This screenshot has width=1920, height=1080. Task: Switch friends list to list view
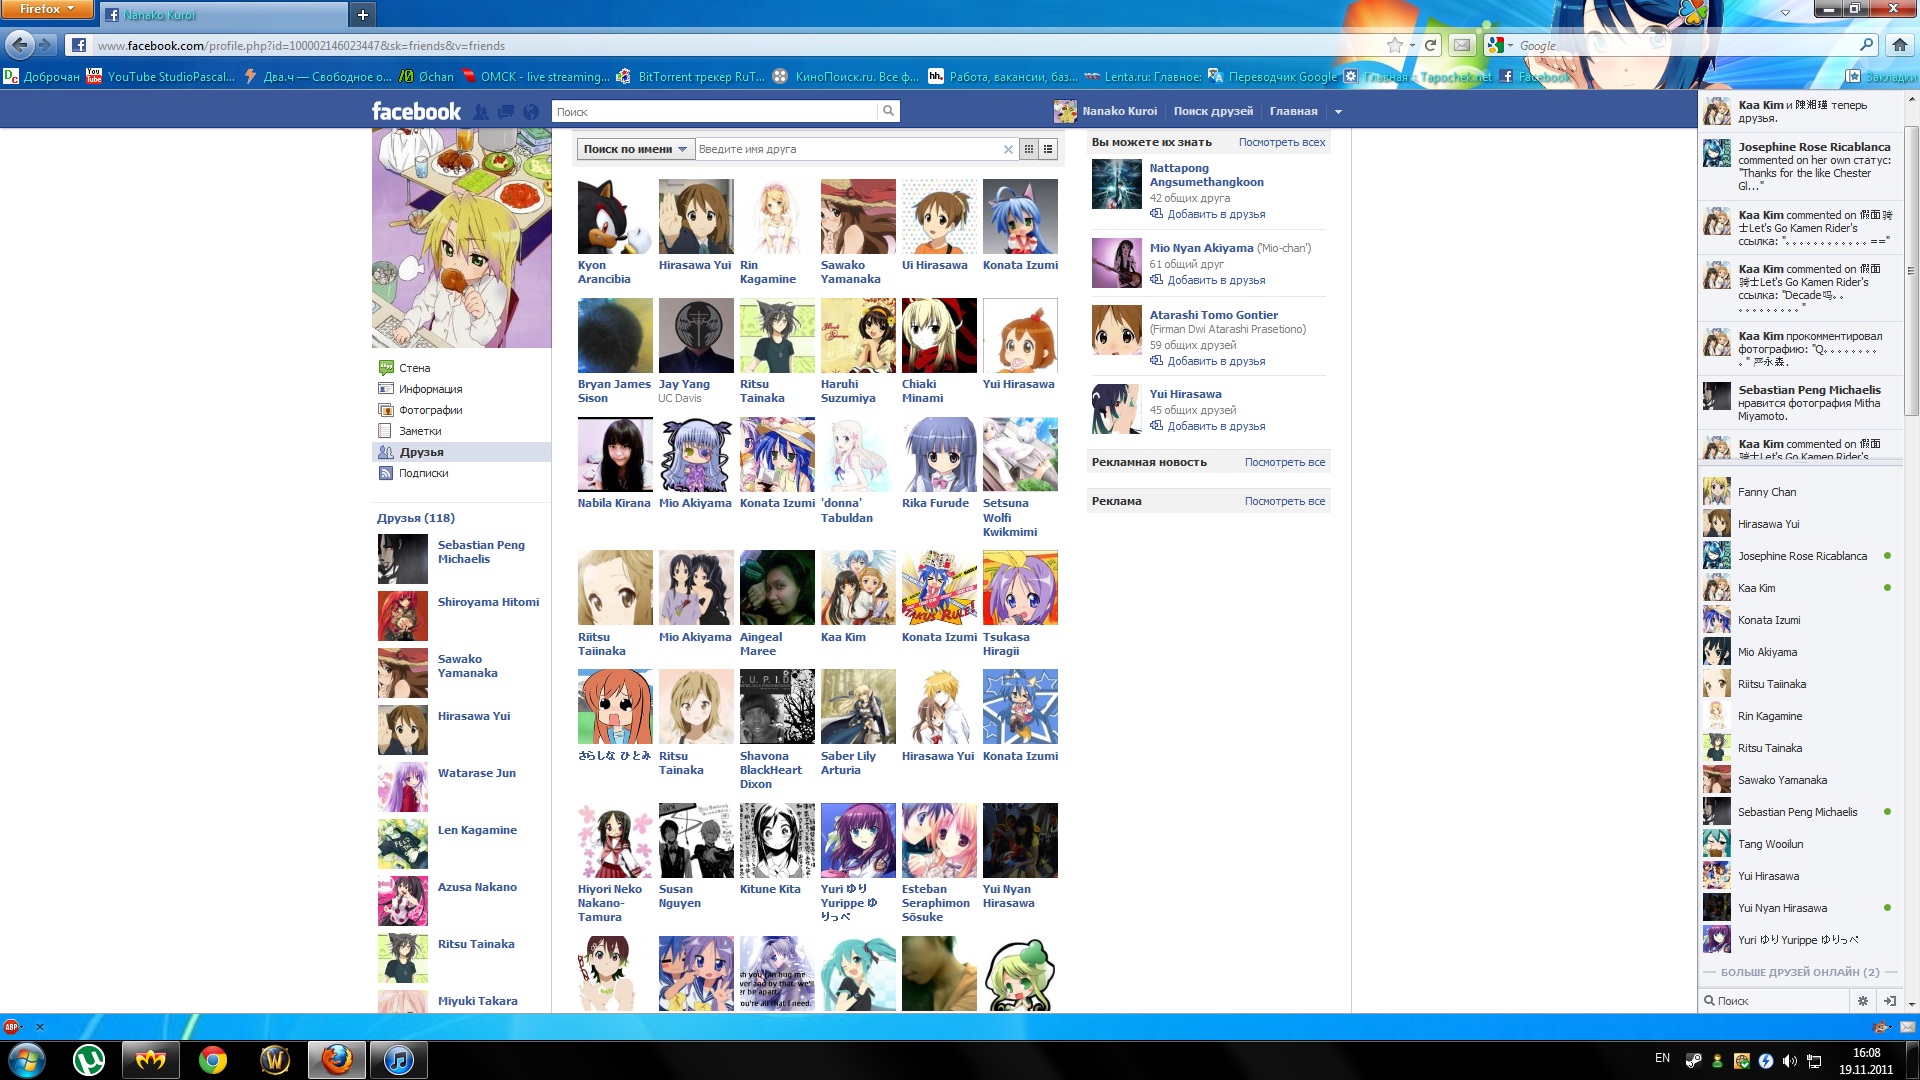[1048, 150]
